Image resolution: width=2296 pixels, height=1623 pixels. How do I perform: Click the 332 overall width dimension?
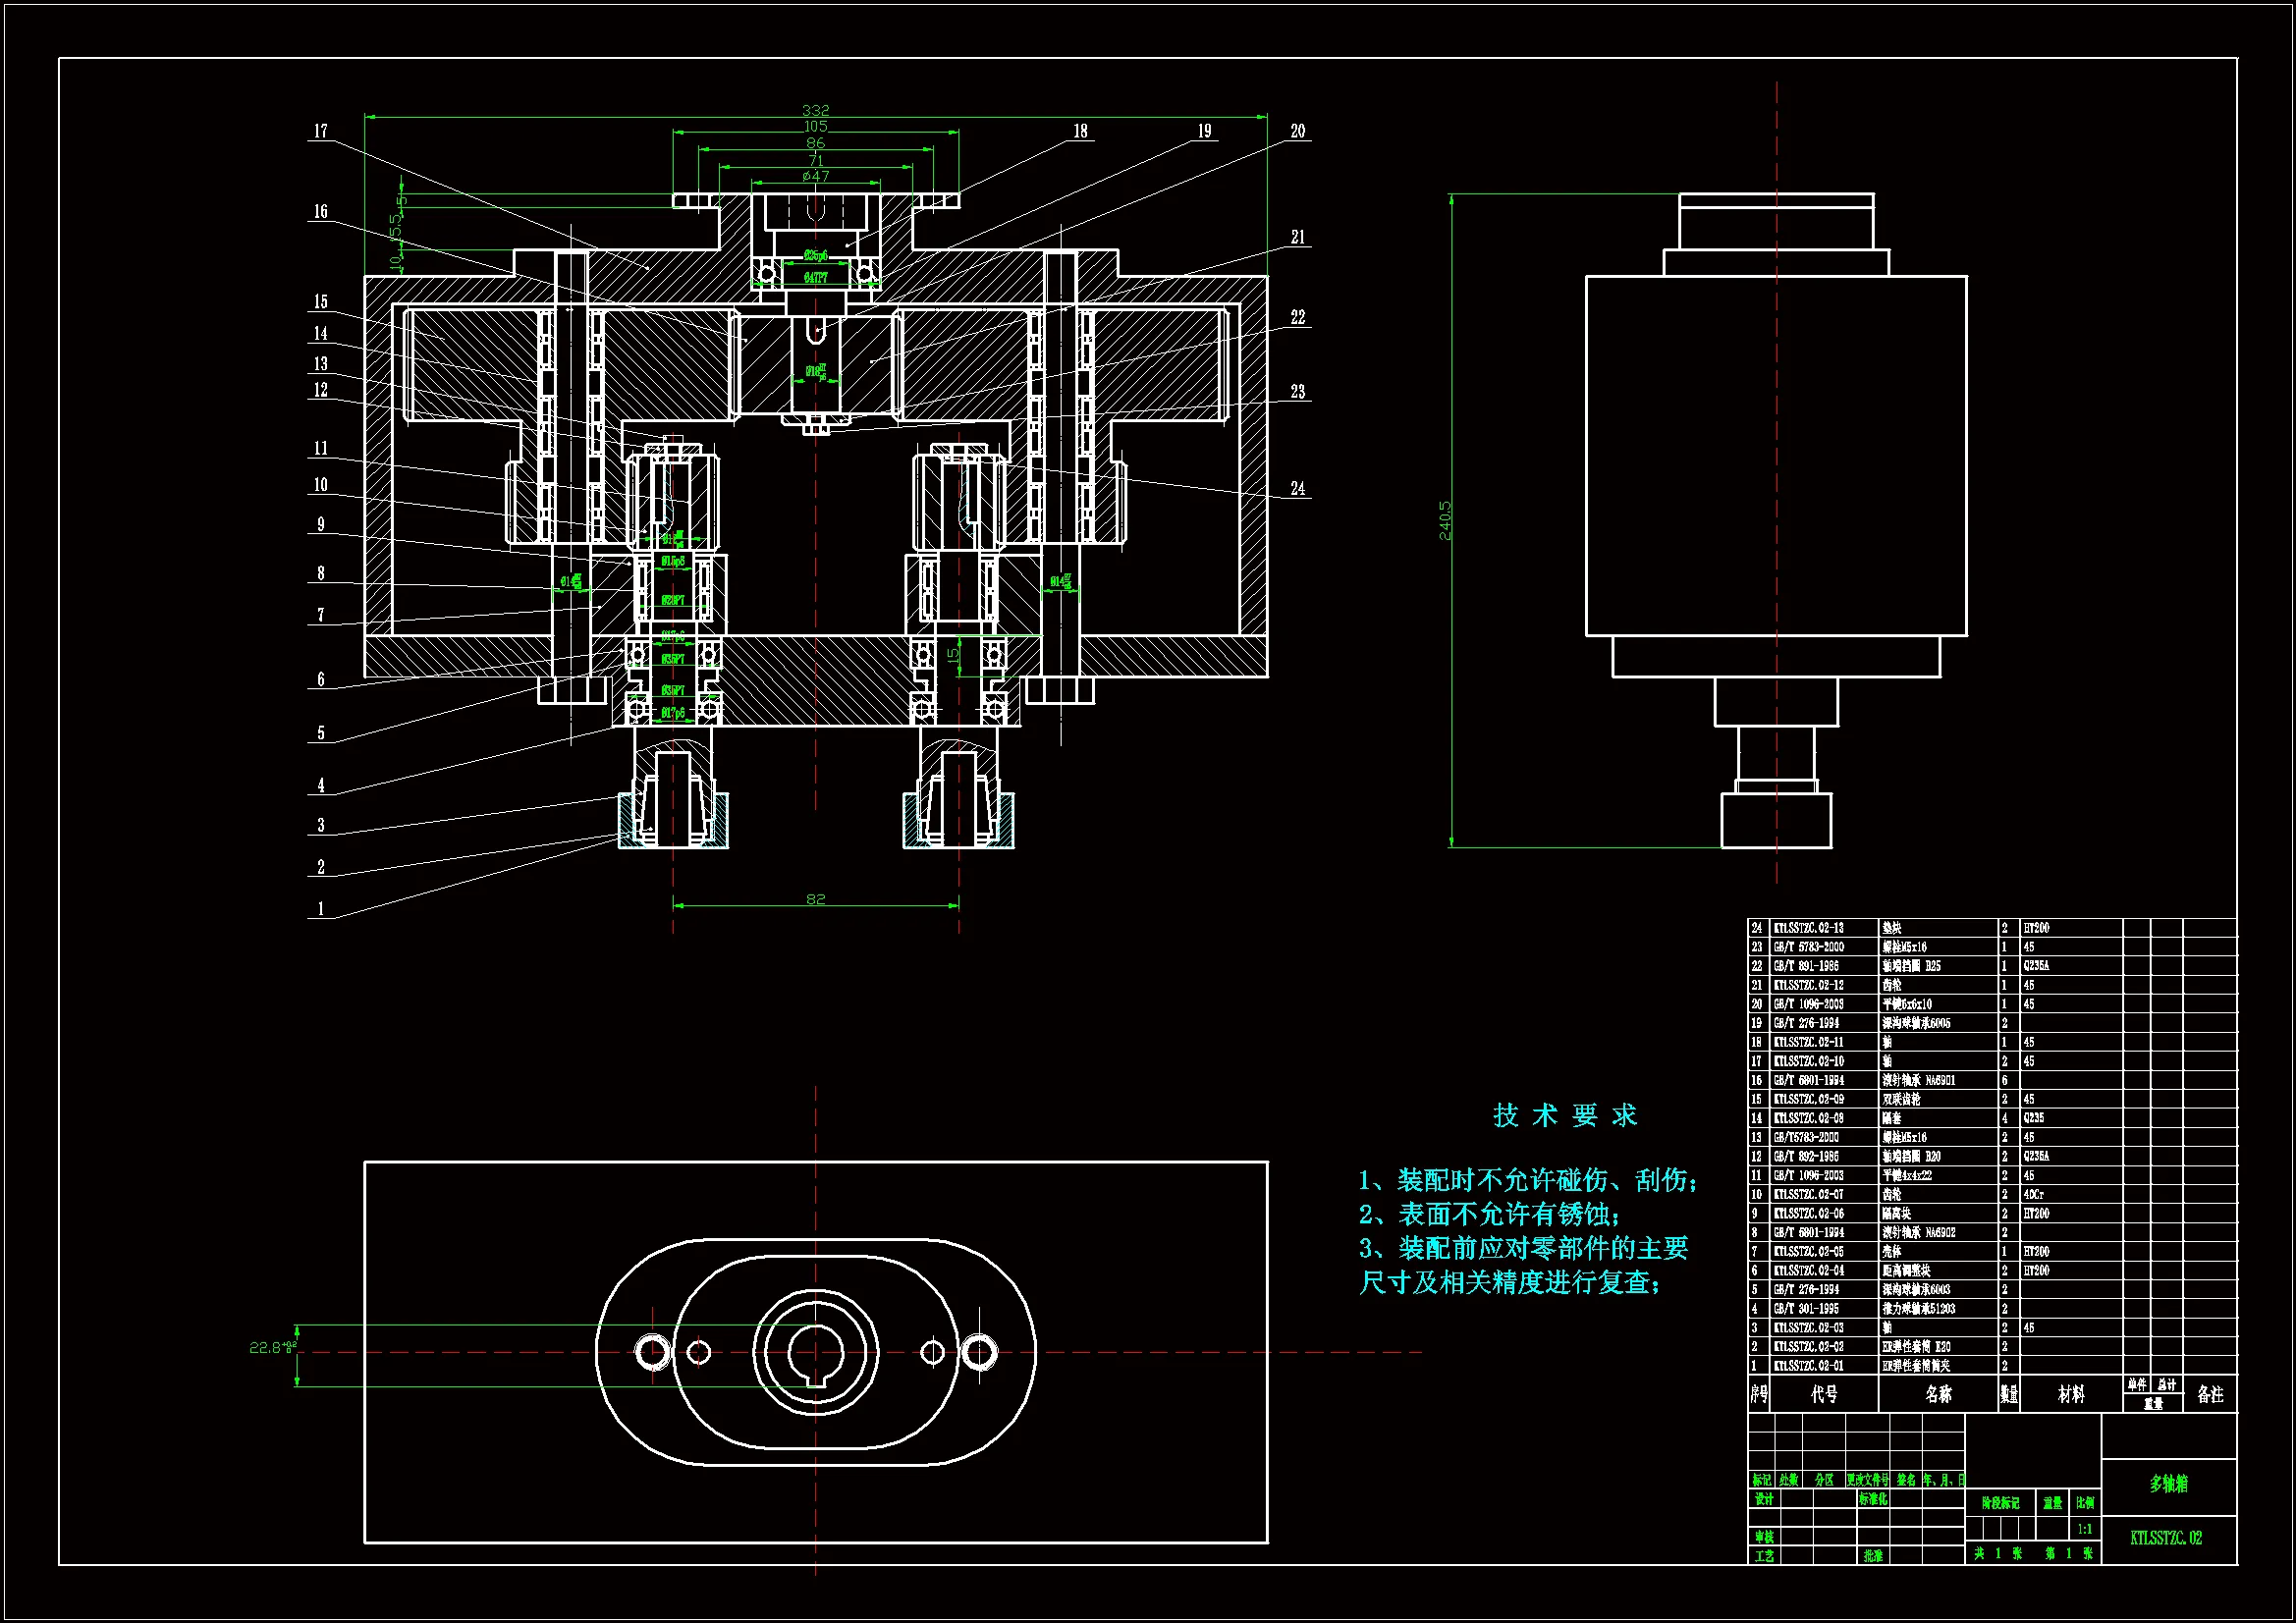pos(815,110)
